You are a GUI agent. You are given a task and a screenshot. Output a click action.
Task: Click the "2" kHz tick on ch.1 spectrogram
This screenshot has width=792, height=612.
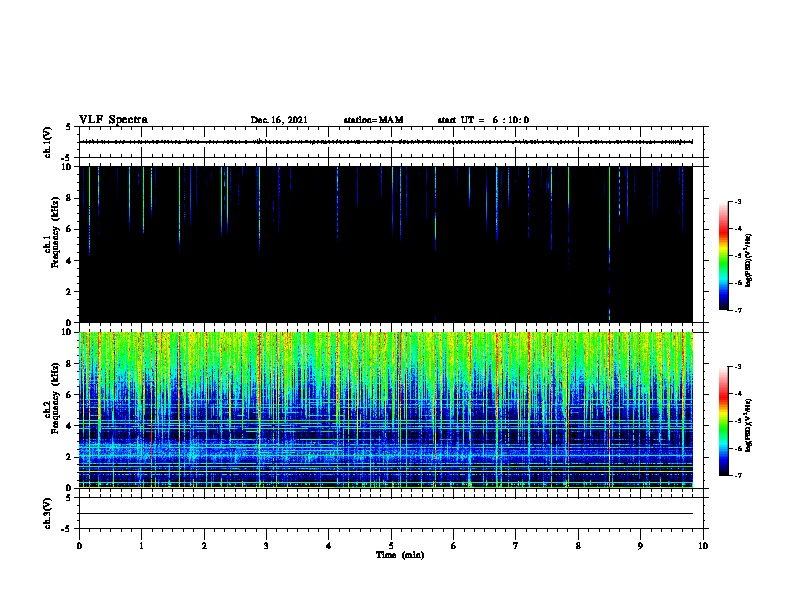click(x=69, y=292)
